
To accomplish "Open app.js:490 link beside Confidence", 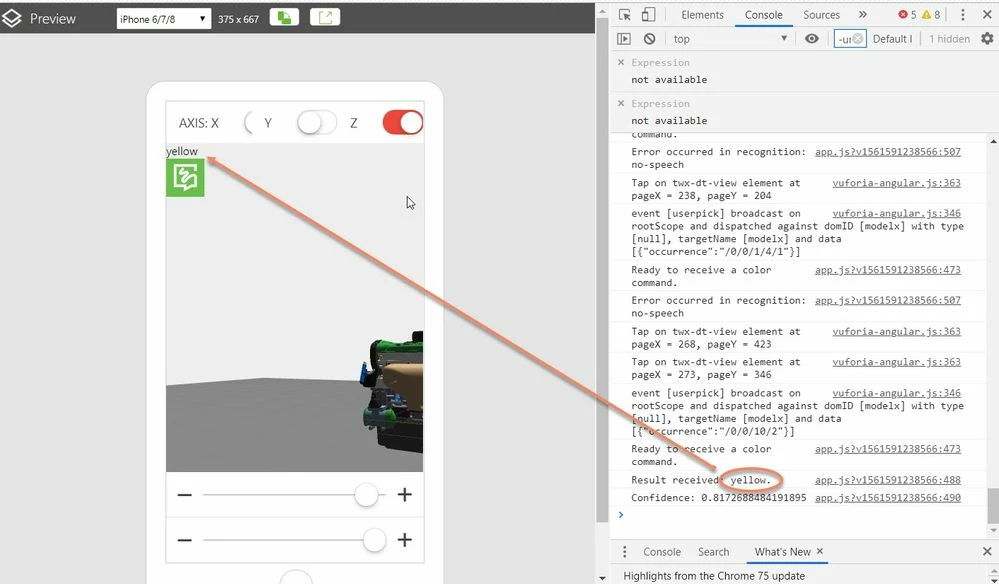I will 888,498.
